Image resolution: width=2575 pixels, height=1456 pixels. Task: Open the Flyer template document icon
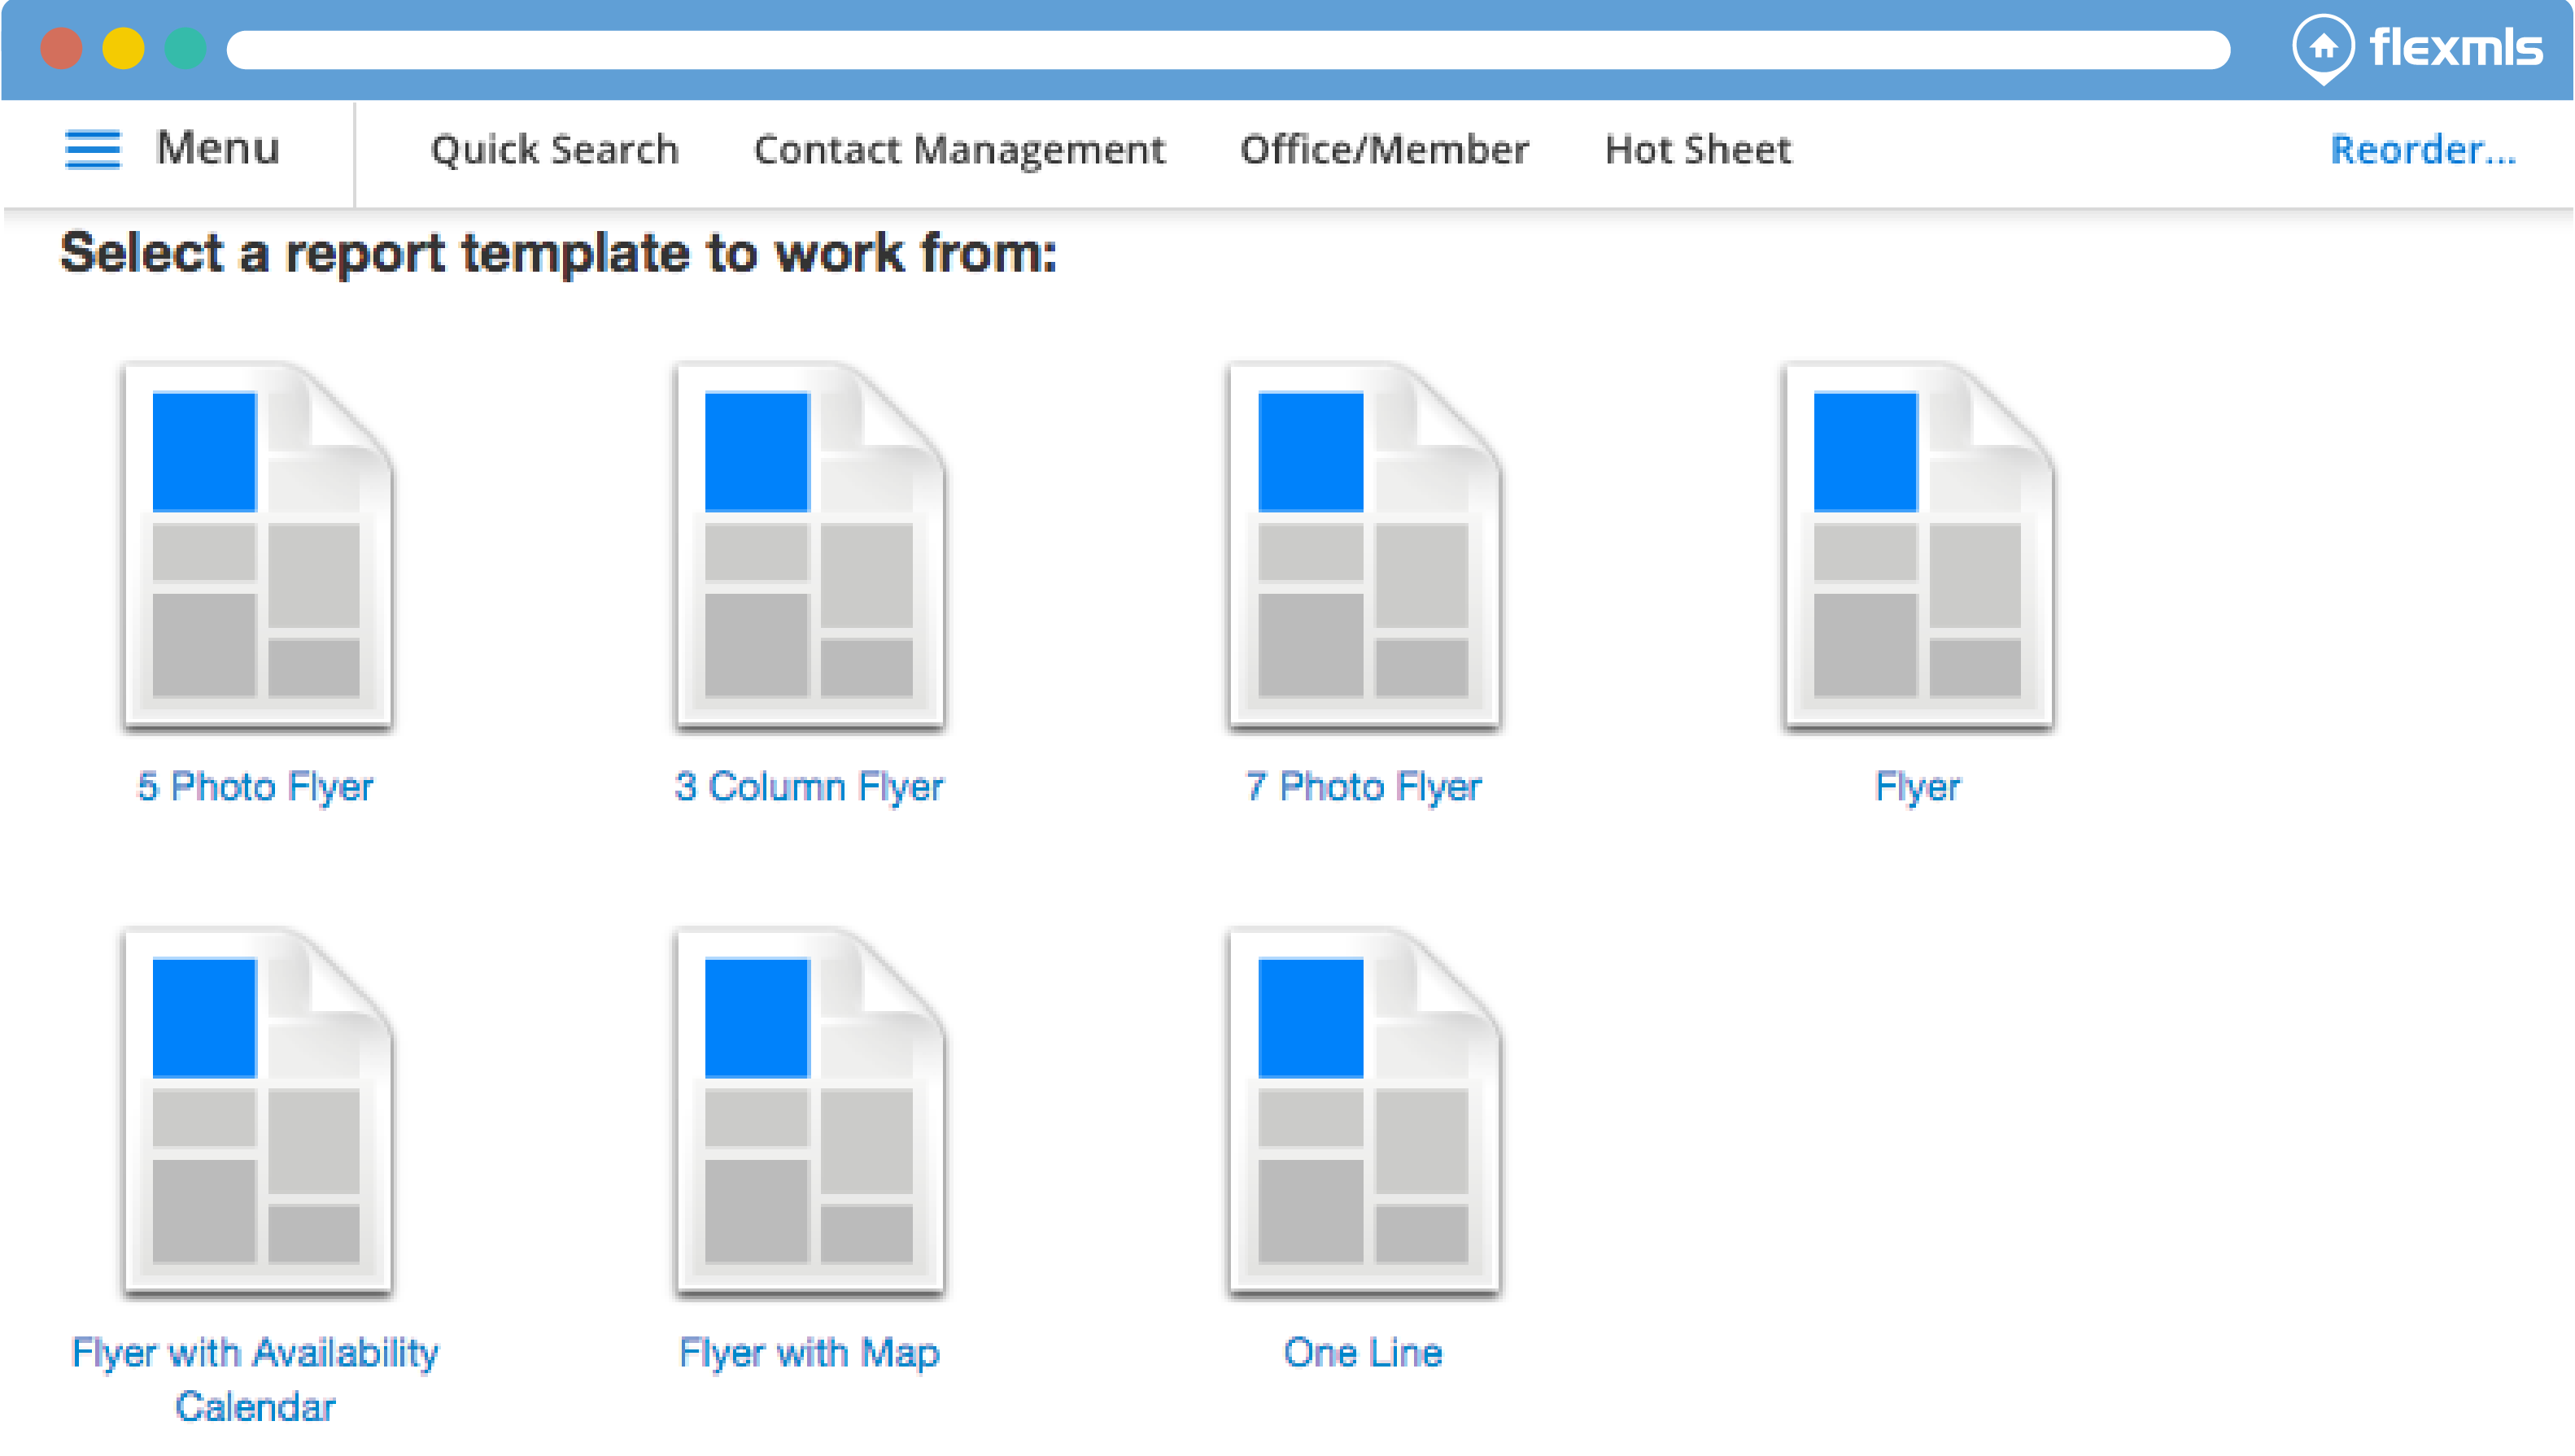[1918, 546]
